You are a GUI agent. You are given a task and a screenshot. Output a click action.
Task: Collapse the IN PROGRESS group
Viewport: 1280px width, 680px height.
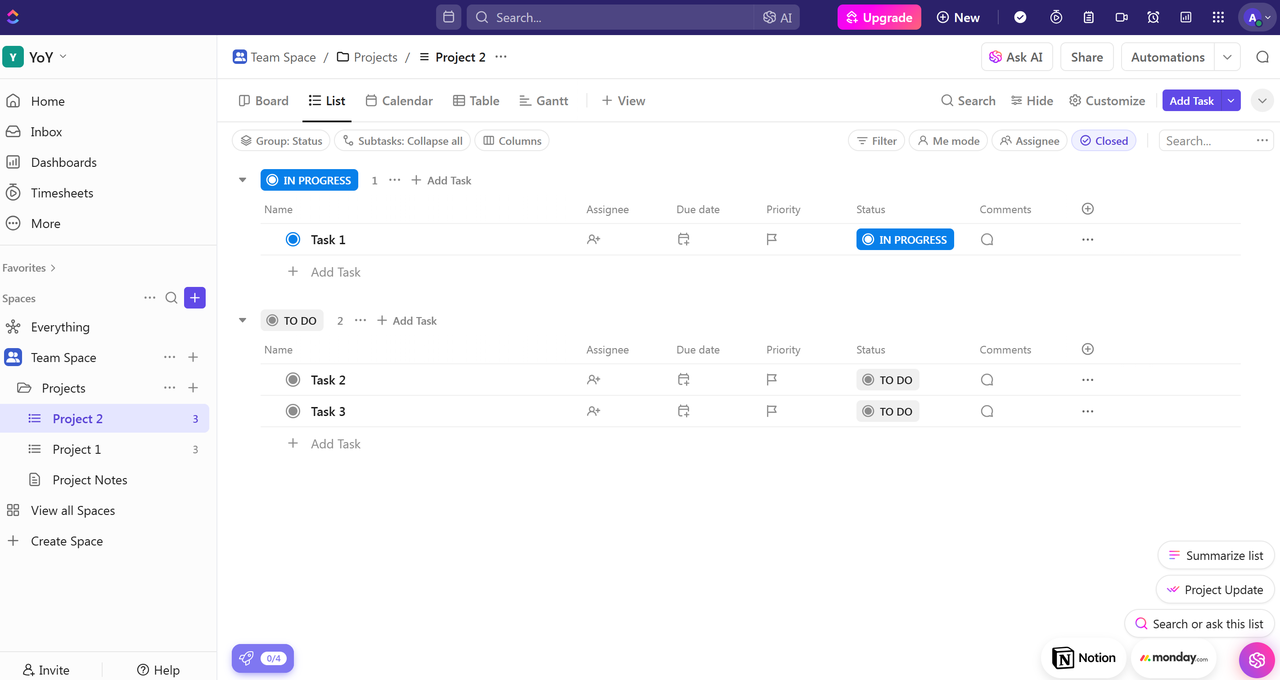click(x=242, y=181)
